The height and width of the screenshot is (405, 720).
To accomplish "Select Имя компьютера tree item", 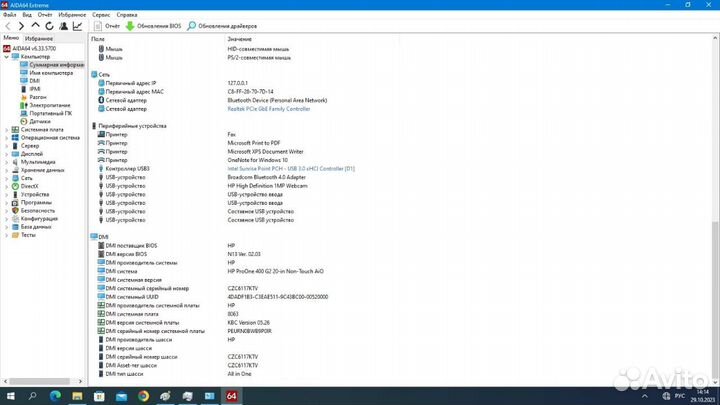I will [46, 73].
